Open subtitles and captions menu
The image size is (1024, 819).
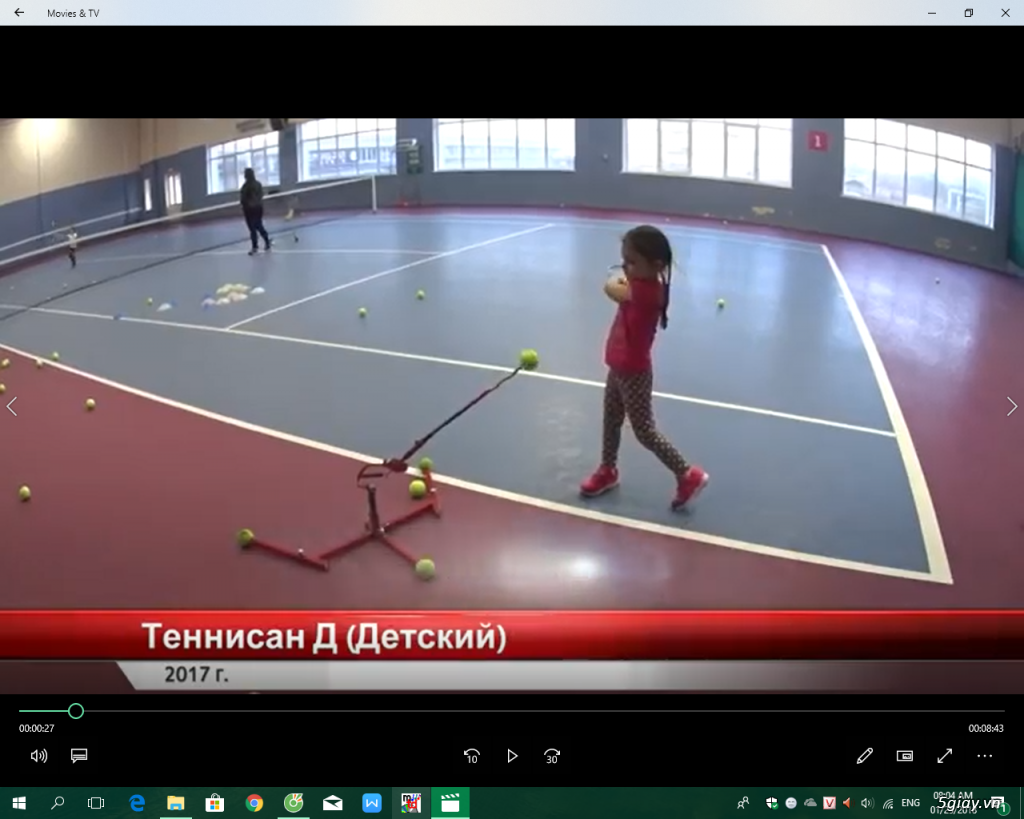[x=79, y=756]
